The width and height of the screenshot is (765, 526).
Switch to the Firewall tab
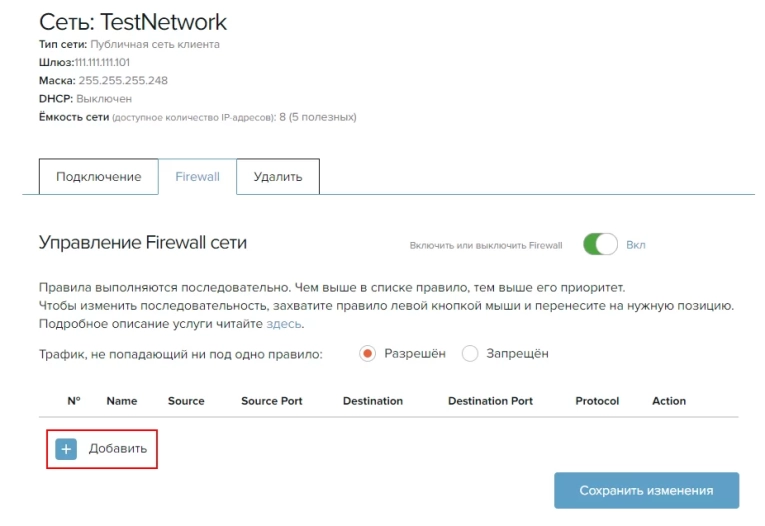pyautogui.click(x=197, y=177)
